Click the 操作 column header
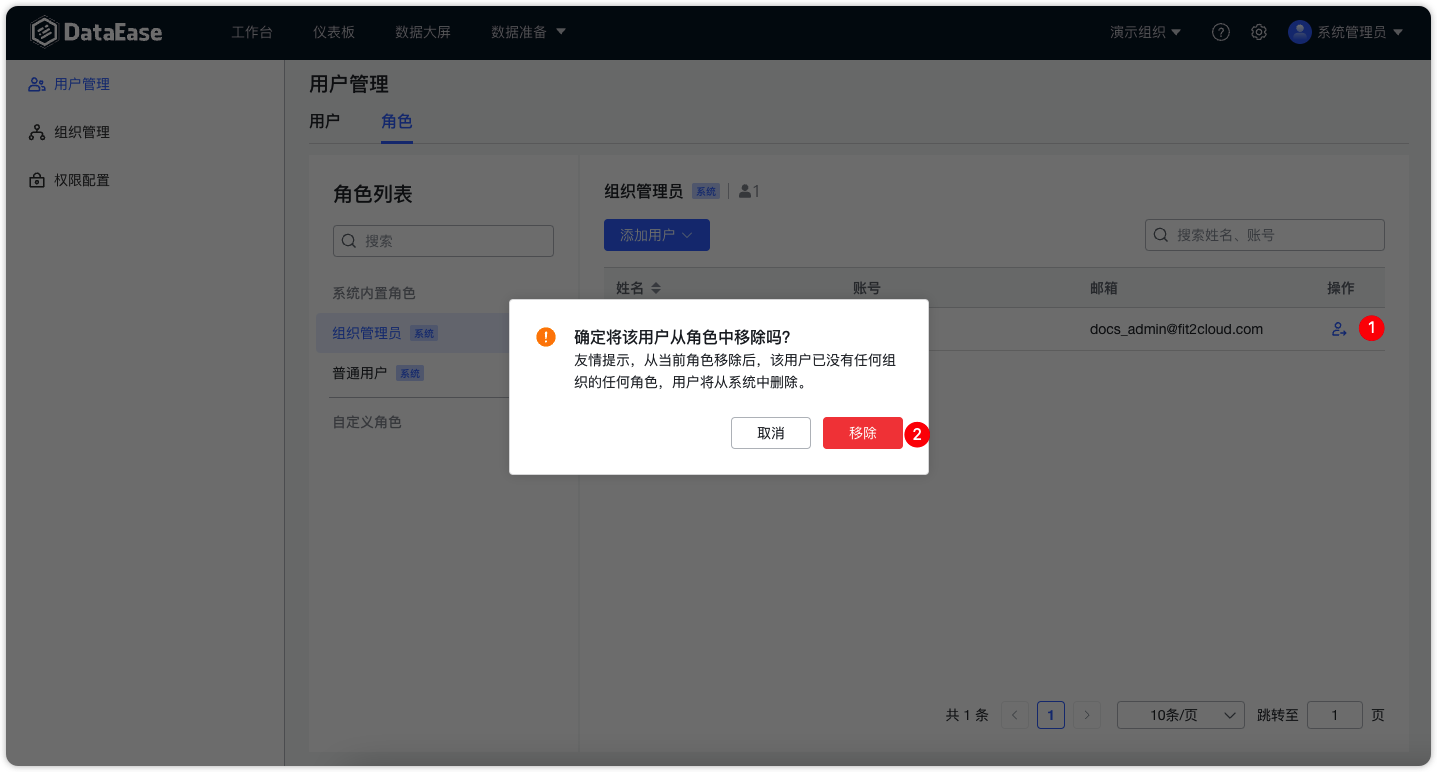Image resolution: width=1437 pixels, height=772 pixels. coord(1341,288)
